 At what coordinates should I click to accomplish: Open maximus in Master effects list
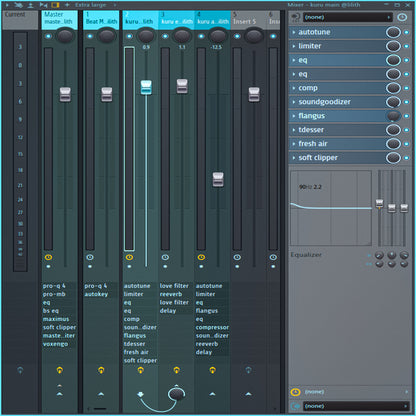tap(56, 319)
